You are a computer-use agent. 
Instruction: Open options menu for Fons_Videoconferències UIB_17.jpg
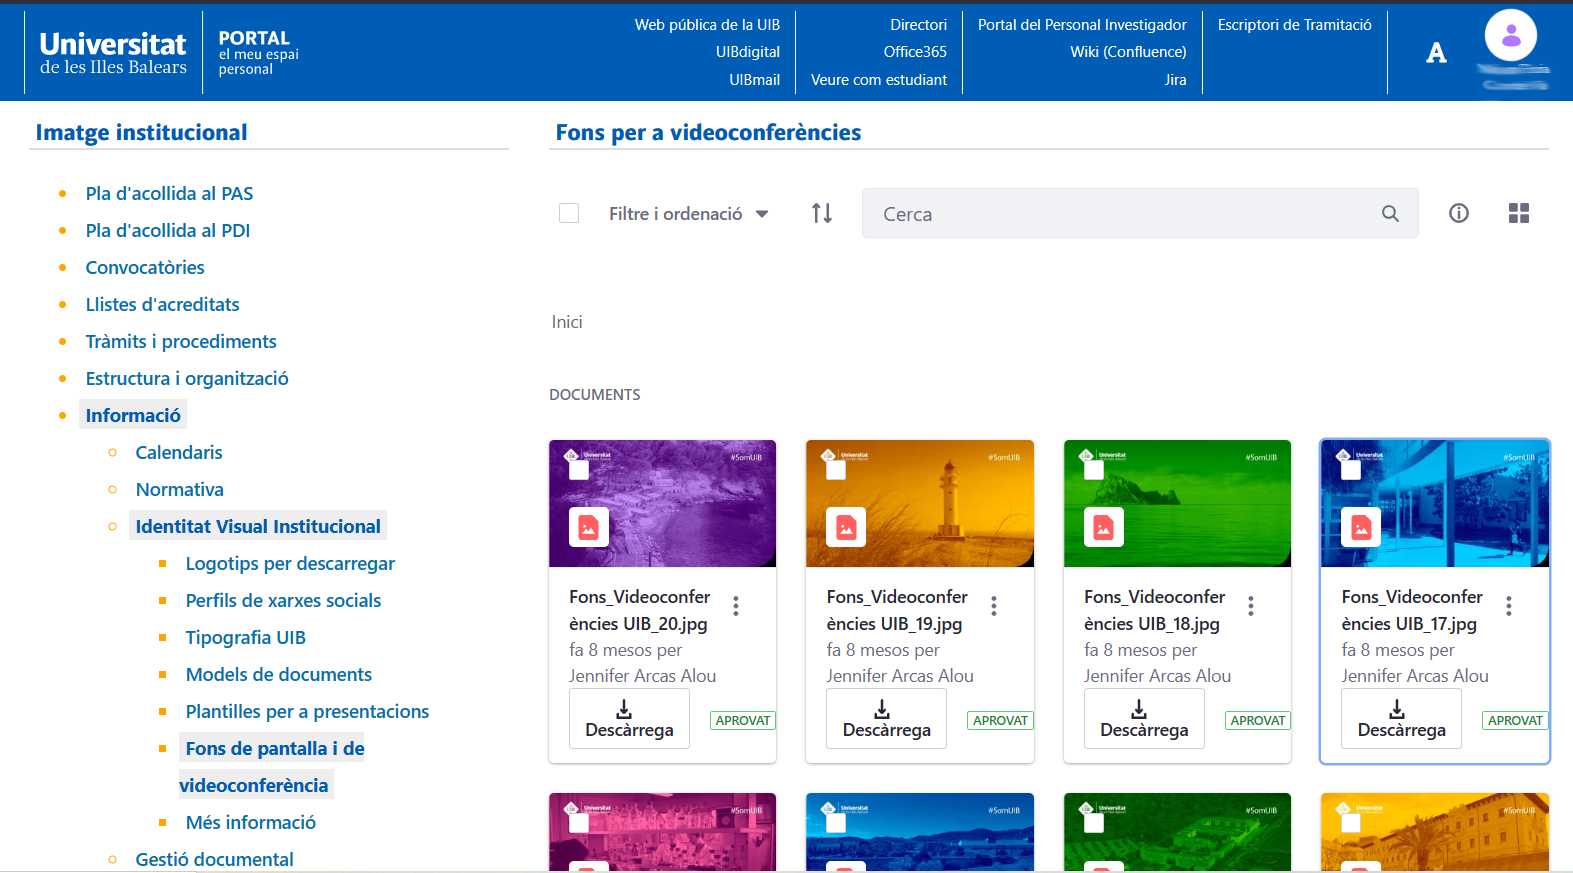pyautogui.click(x=1509, y=606)
